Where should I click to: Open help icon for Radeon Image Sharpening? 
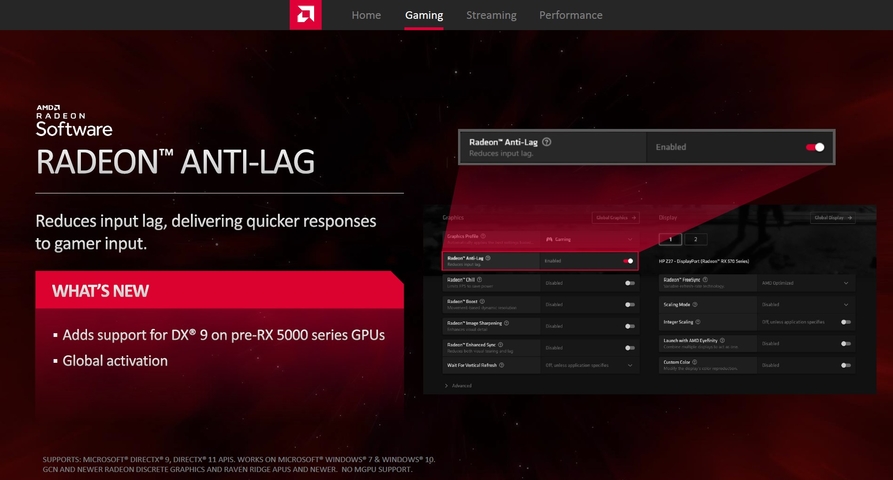coord(506,323)
